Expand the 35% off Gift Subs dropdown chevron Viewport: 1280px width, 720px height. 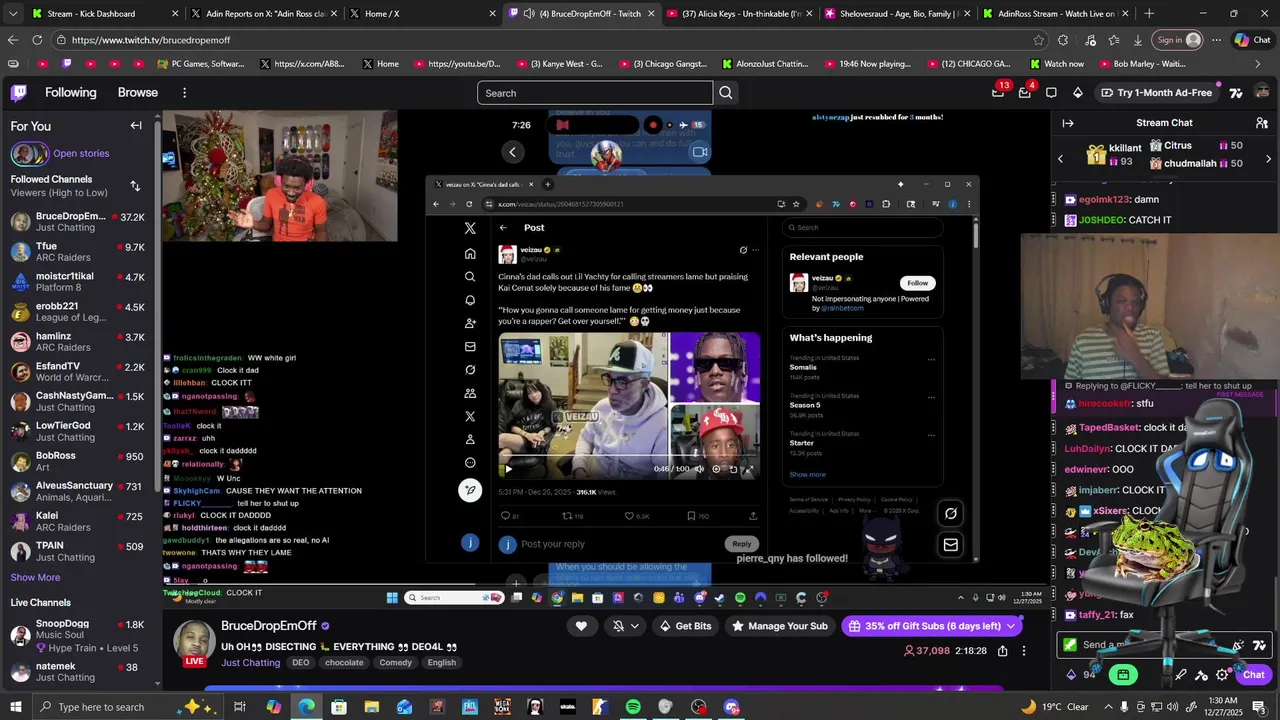[1011, 626]
